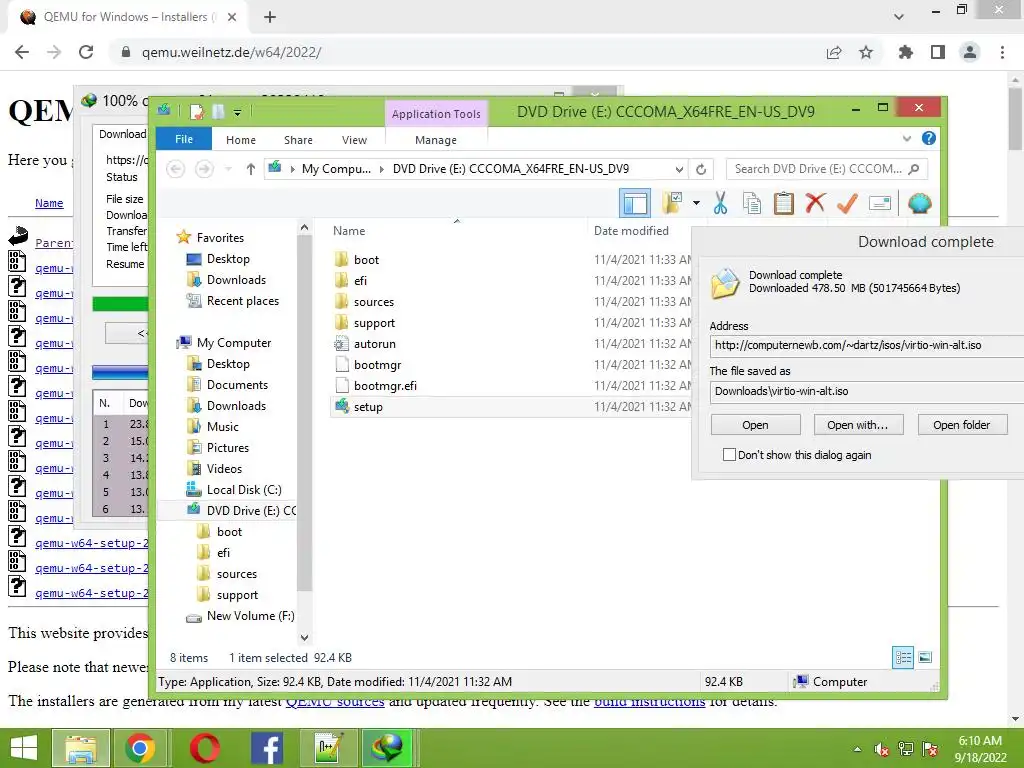This screenshot has height=768, width=1024.
Task: Open the Home ribbon tab
Action: (x=241, y=140)
